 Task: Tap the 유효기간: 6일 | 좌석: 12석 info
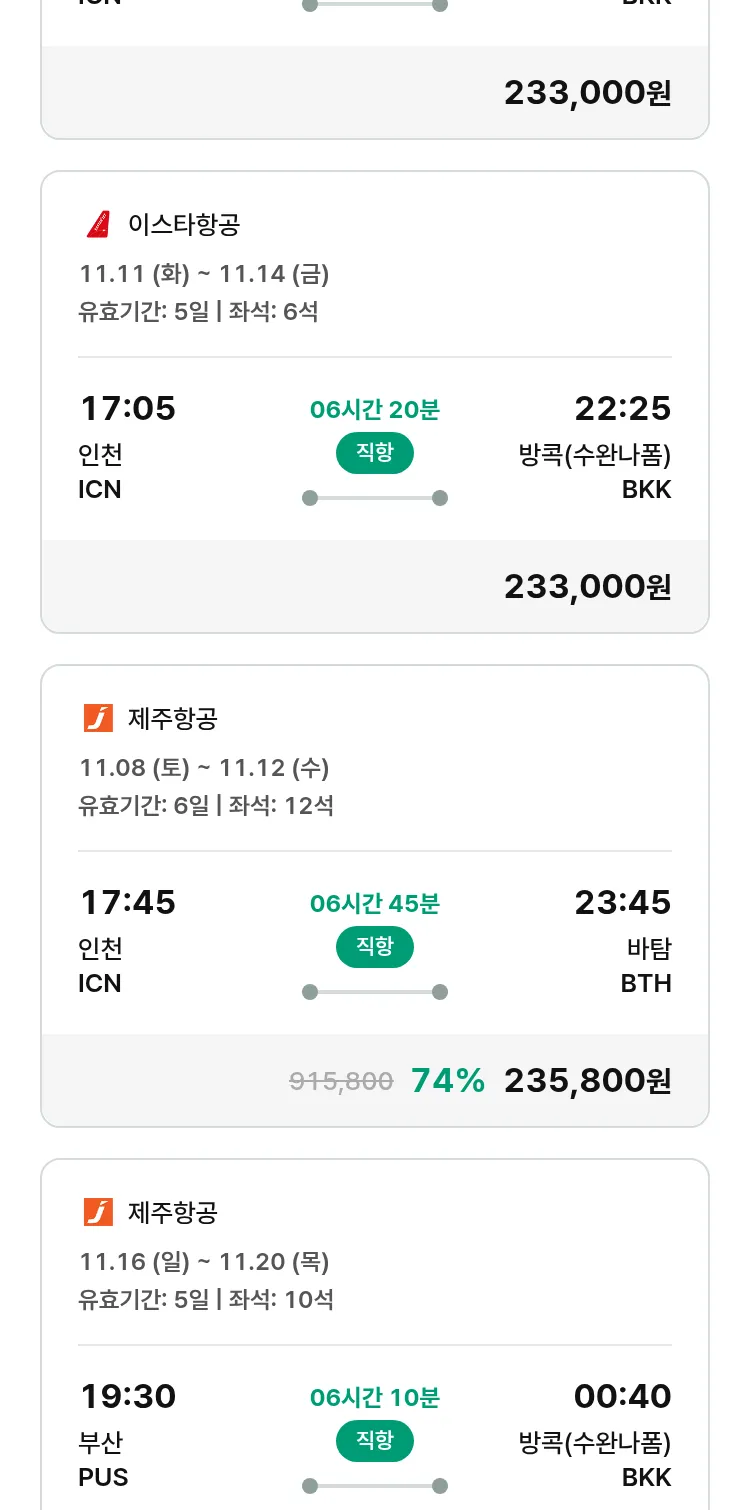[206, 805]
